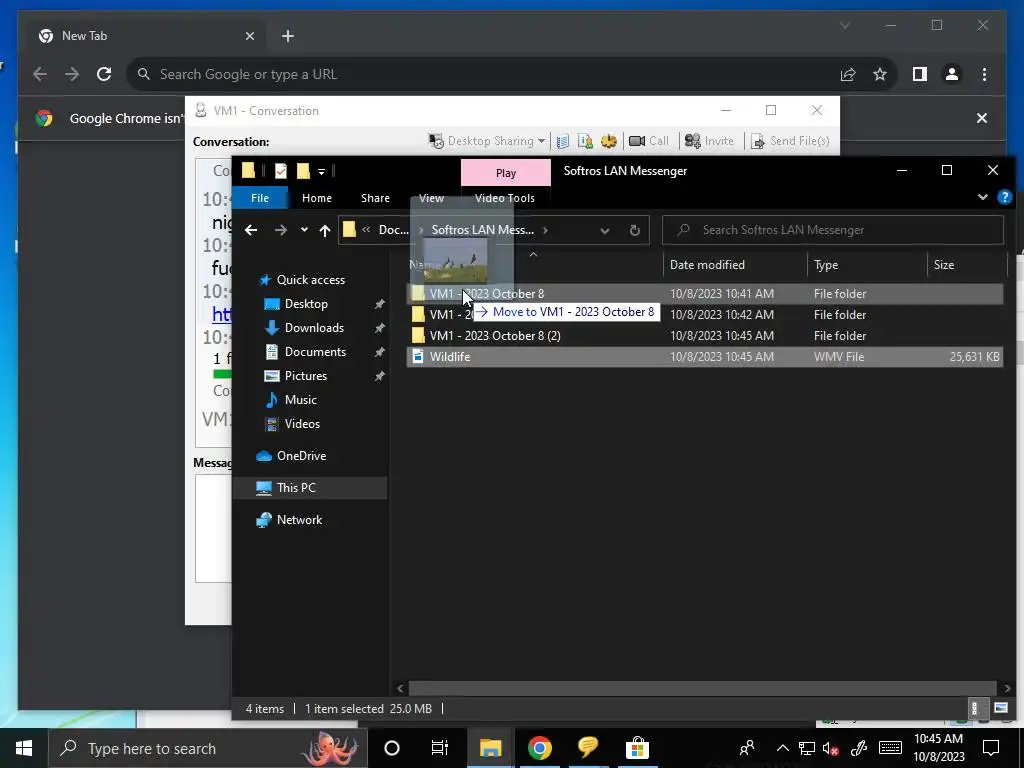Select Desktop under Quick access
Viewport: 1024px width, 768px height.
pyautogui.click(x=306, y=304)
